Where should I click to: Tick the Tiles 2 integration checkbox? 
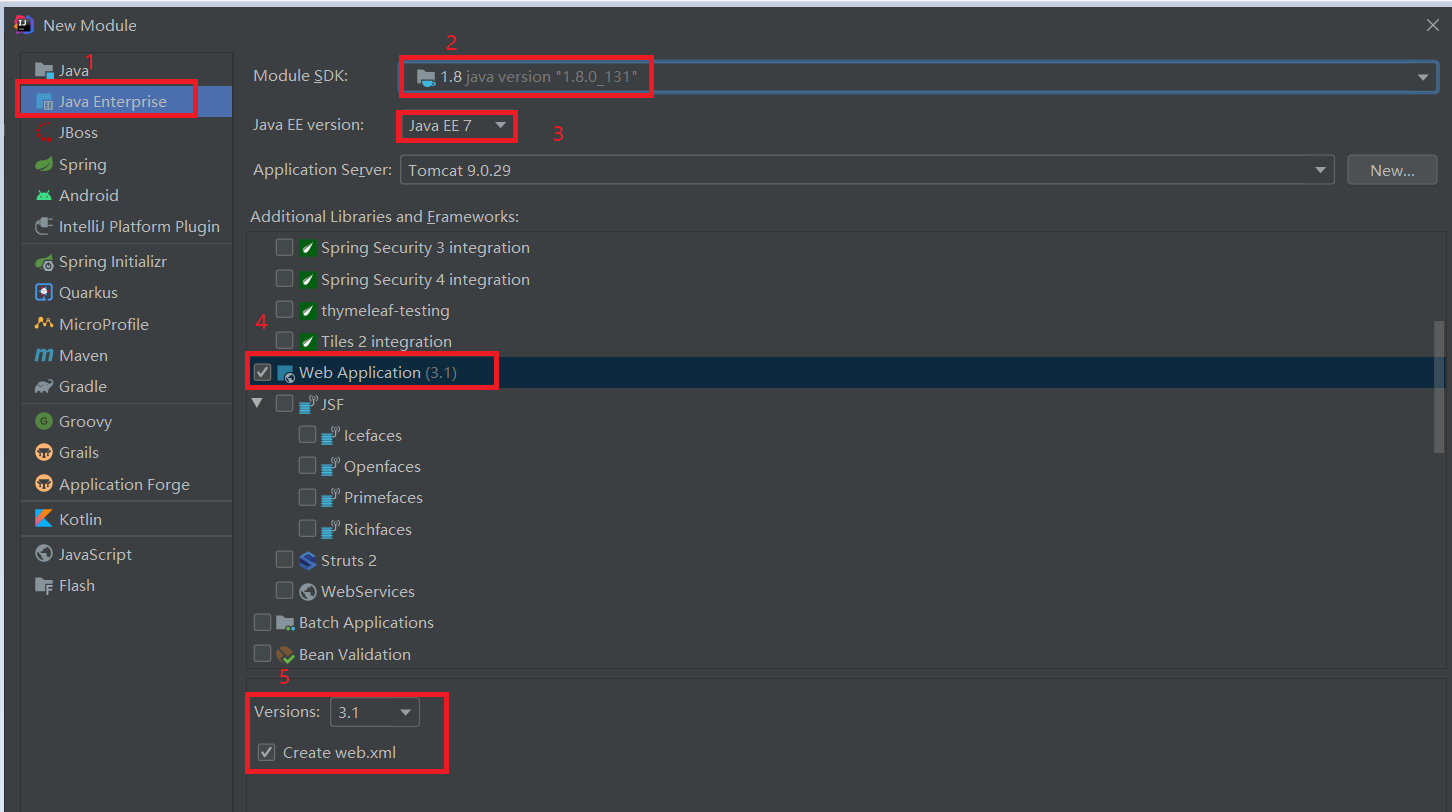pyautogui.click(x=285, y=341)
